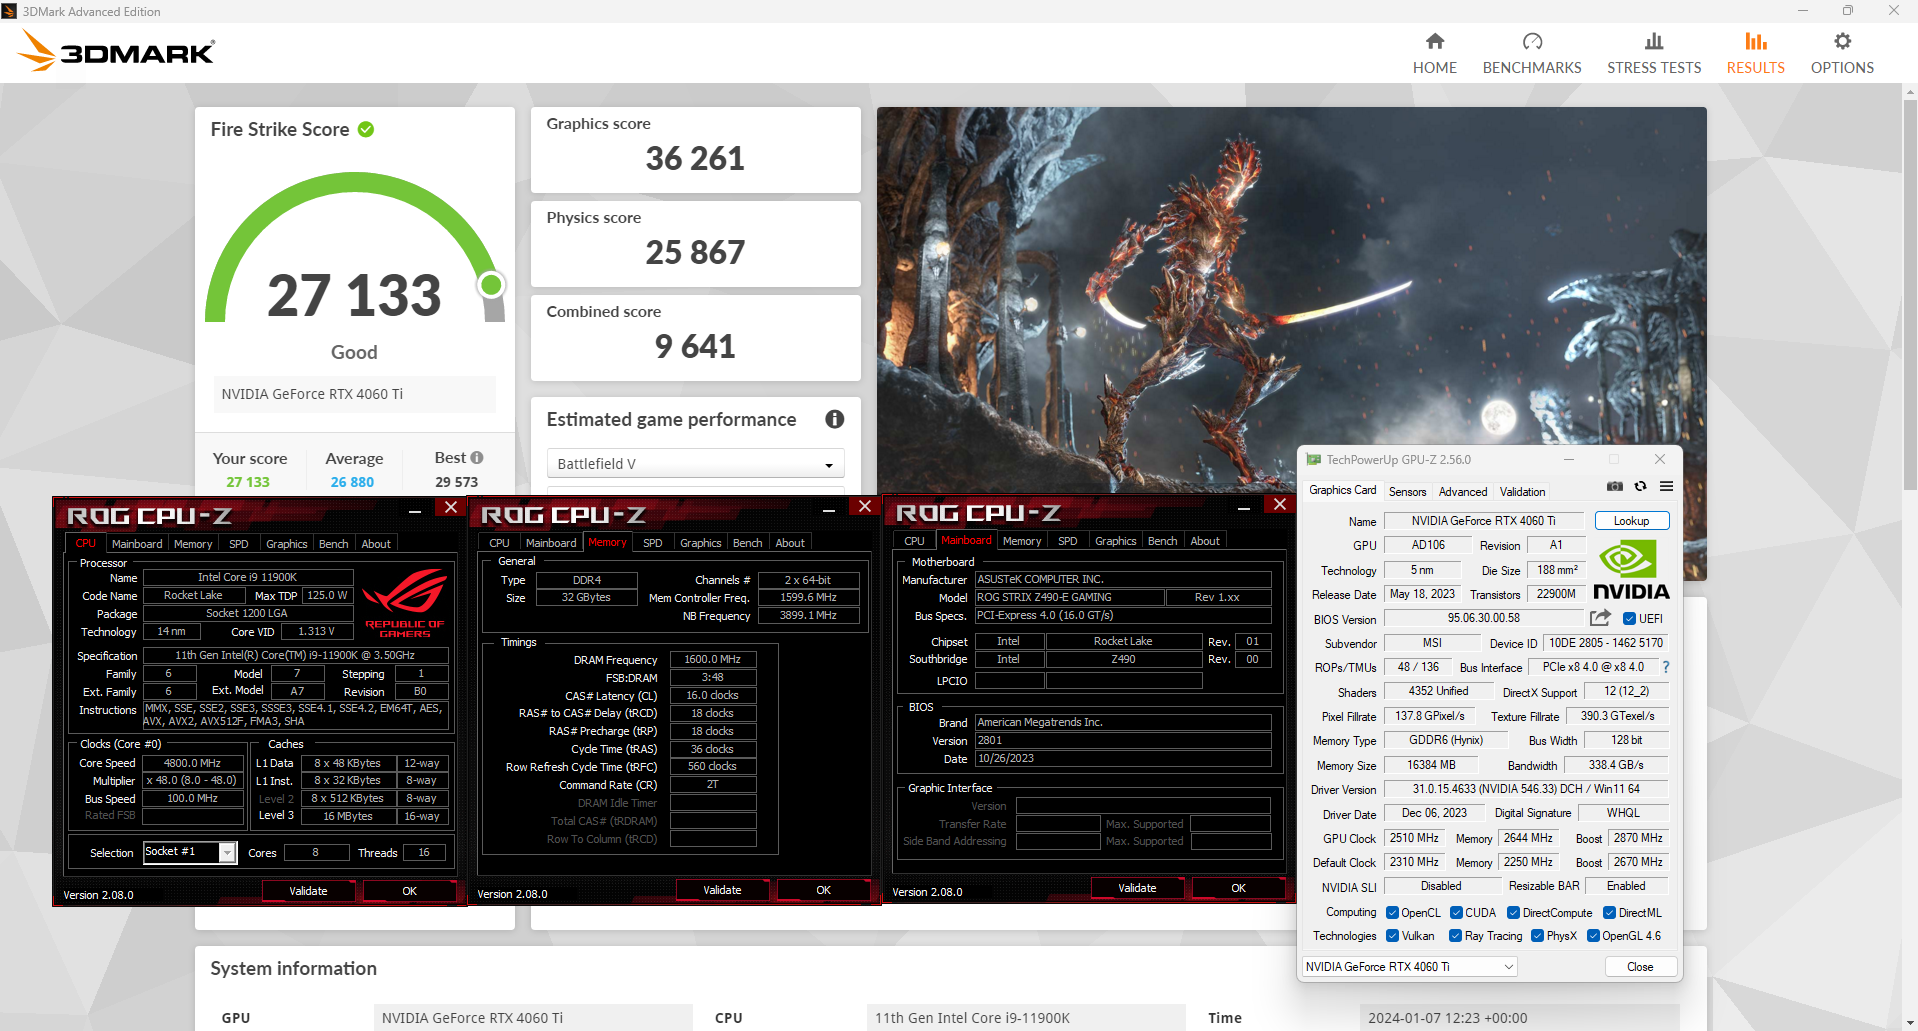1918x1031 pixels.
Task: Click Validate in the CPU-Z CPU window
Action: 308,891
